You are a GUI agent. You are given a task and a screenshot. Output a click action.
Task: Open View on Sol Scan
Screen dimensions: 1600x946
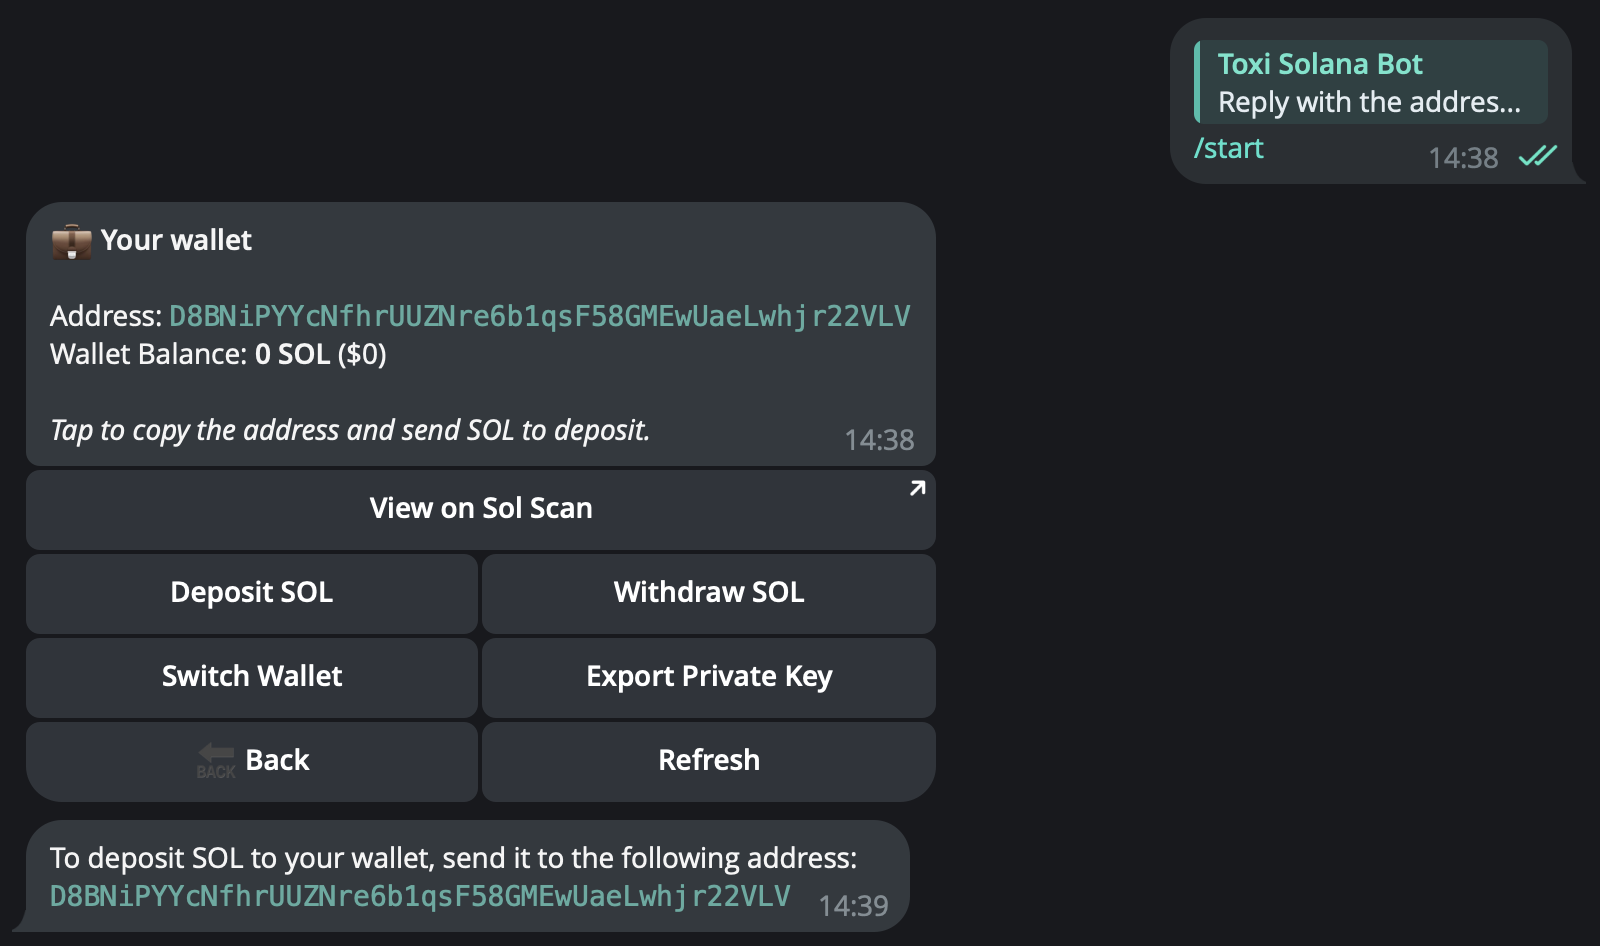click(x=480, y=509)
